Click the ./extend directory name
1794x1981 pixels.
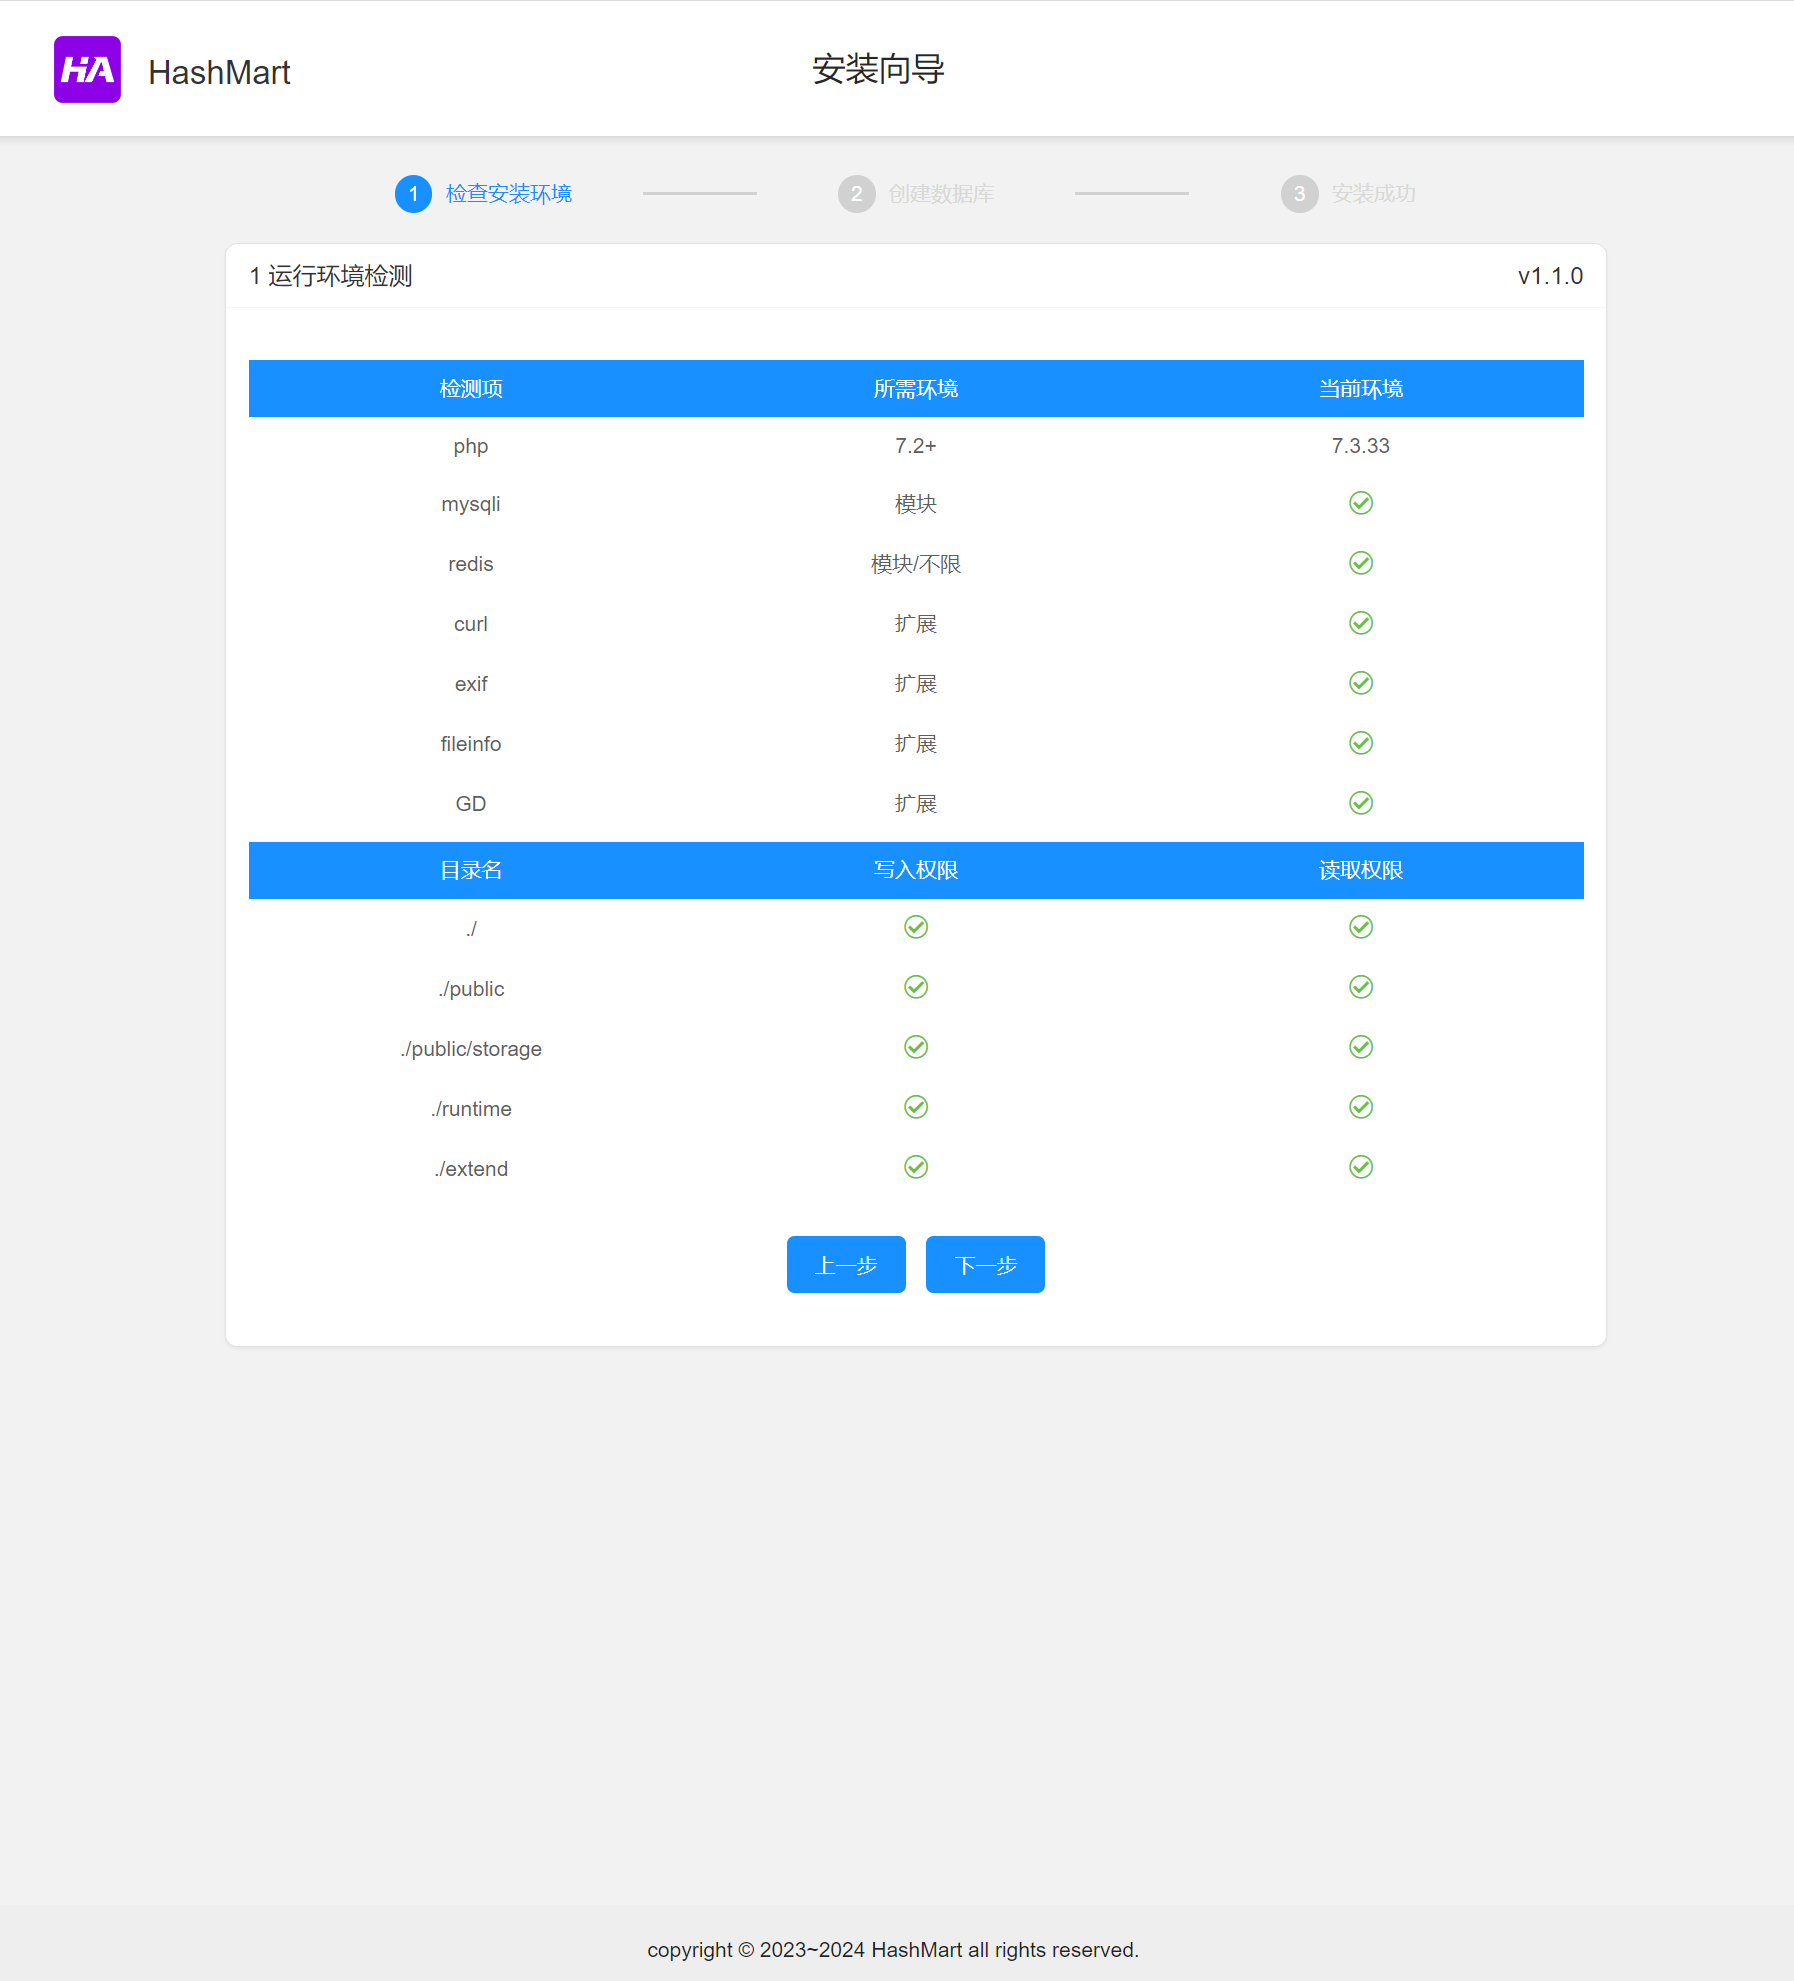point(471,1169)
